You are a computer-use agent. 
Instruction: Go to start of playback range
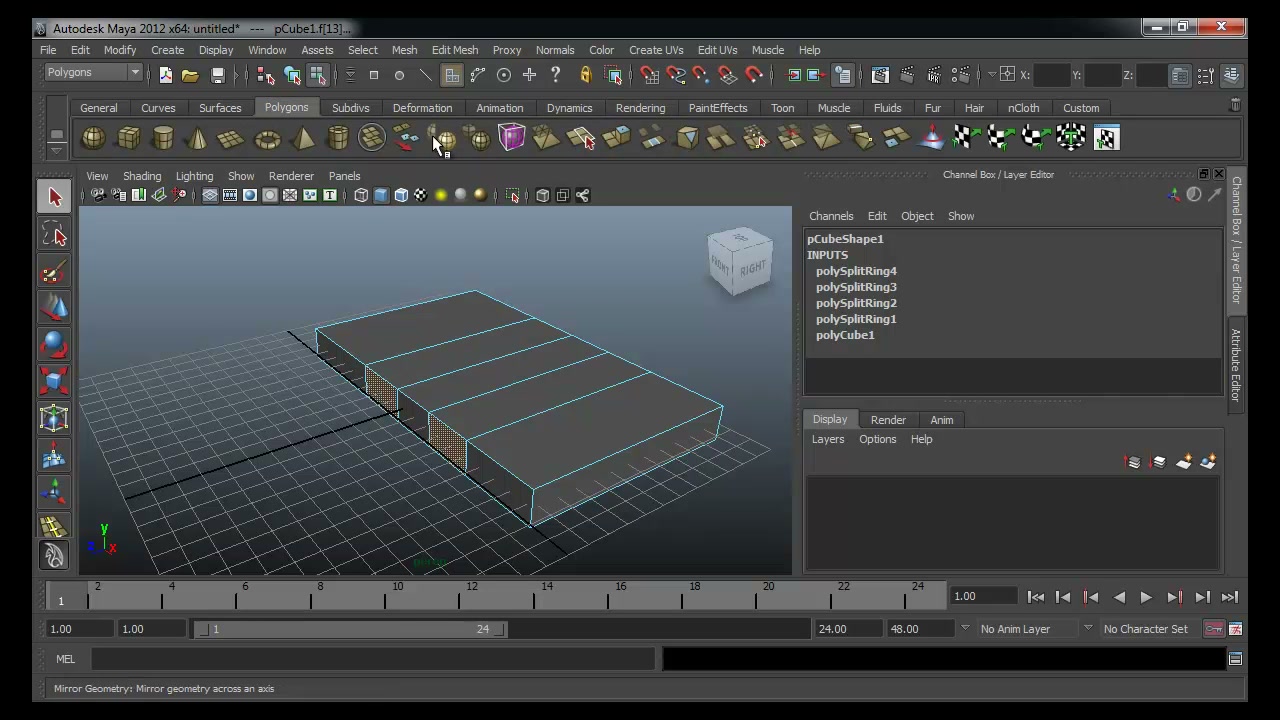pyautogui.click(x=1036, y=597)
